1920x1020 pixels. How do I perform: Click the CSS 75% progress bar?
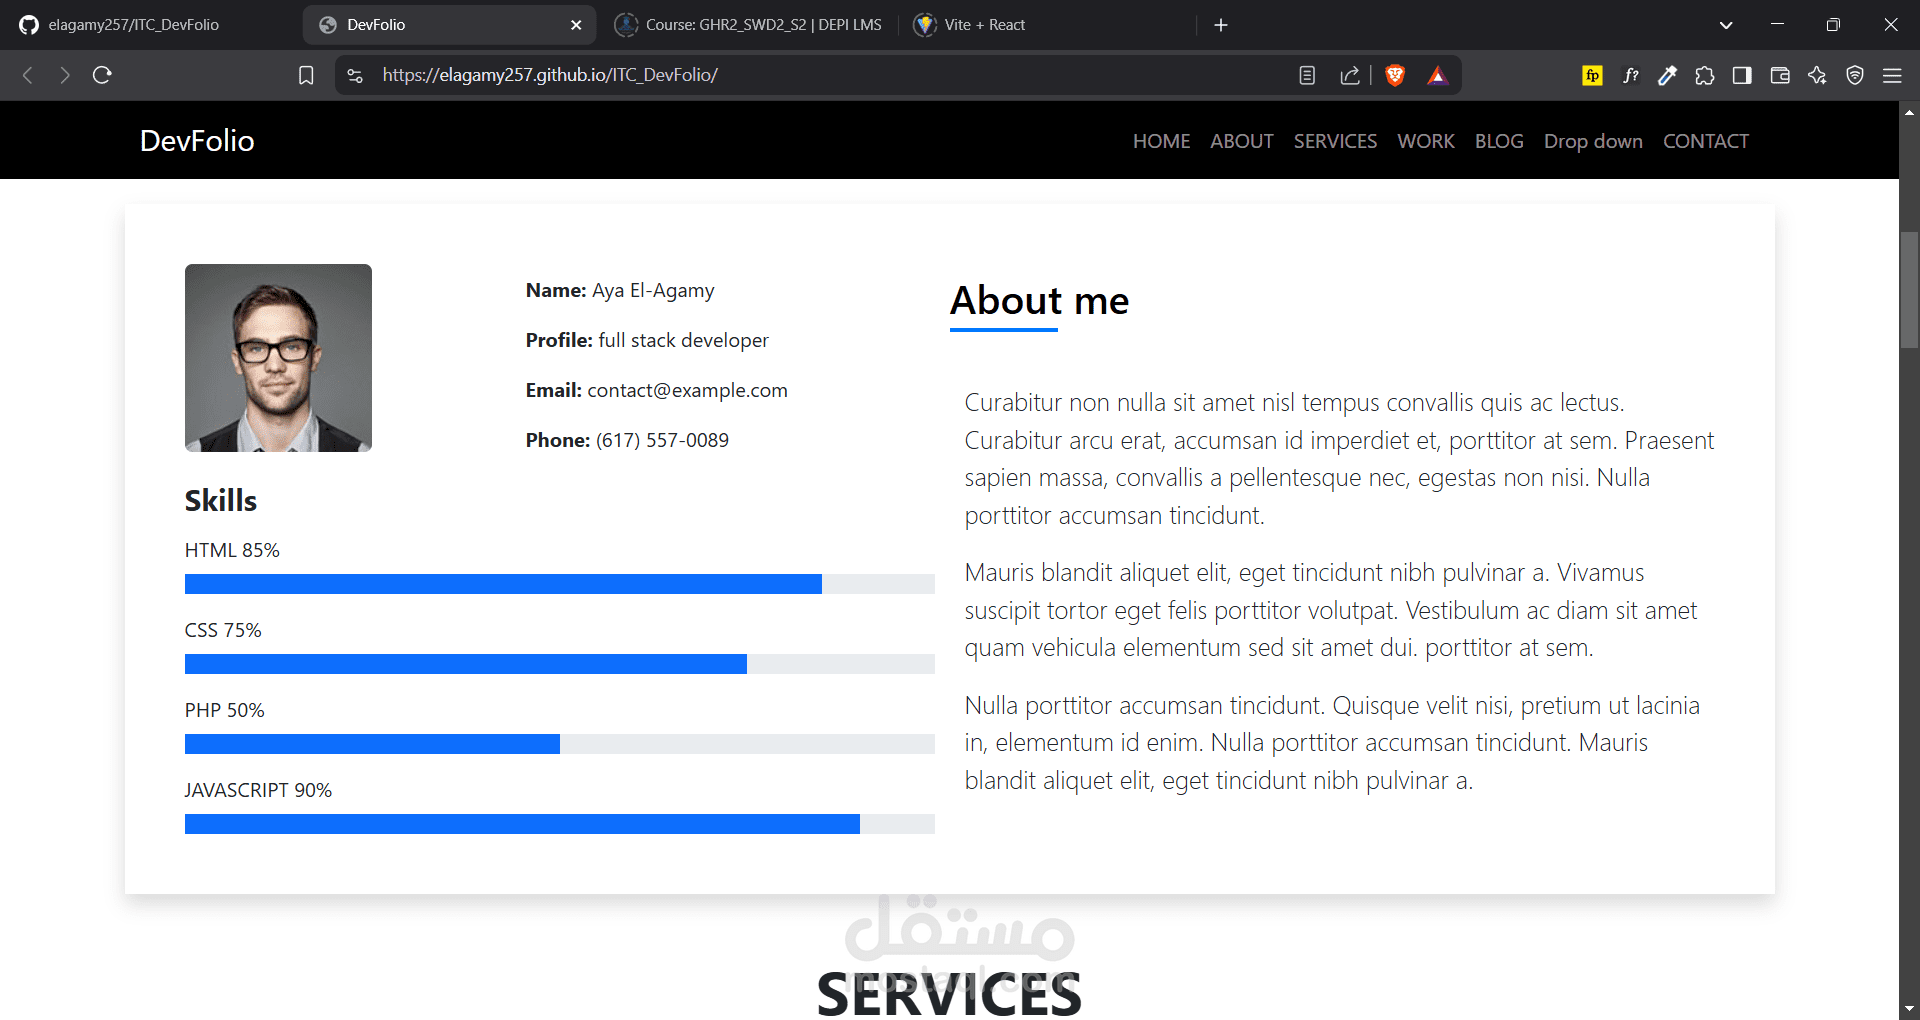560,664
